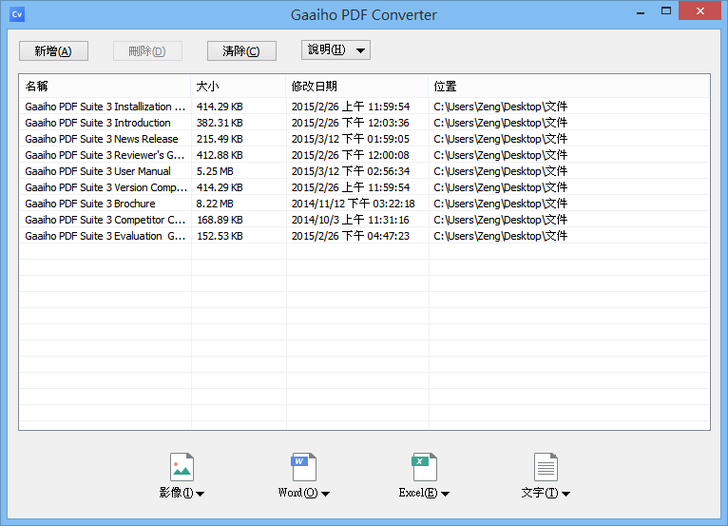The image size is (728, 526).
Task: Select Gaaiho PDF Suite 3 Evaluation G... file
Action: pyautogui.click(x=105, y=236)
